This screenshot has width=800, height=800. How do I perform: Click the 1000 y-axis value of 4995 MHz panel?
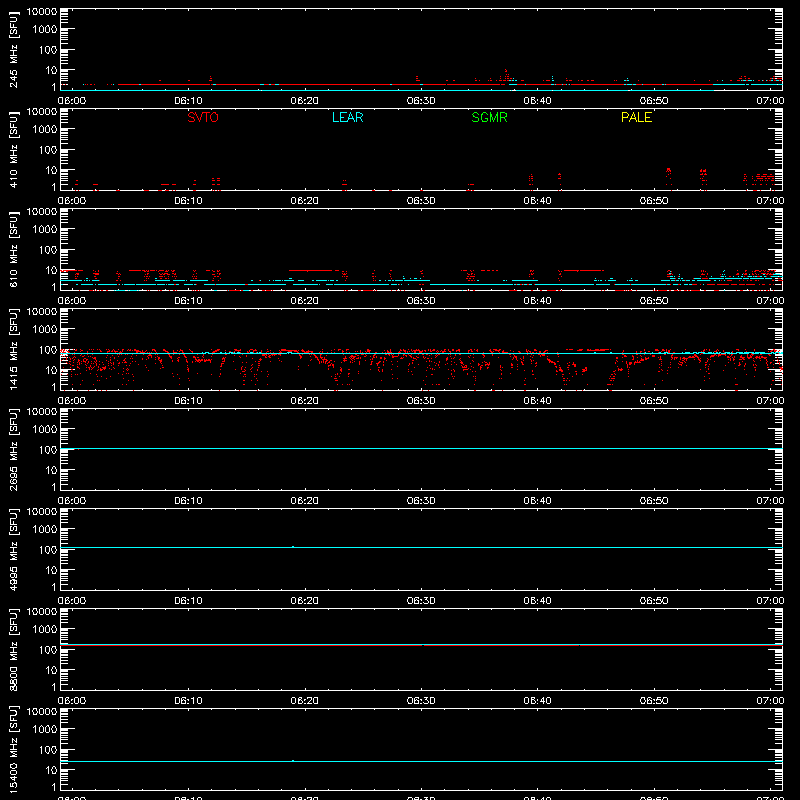point(45,530)
